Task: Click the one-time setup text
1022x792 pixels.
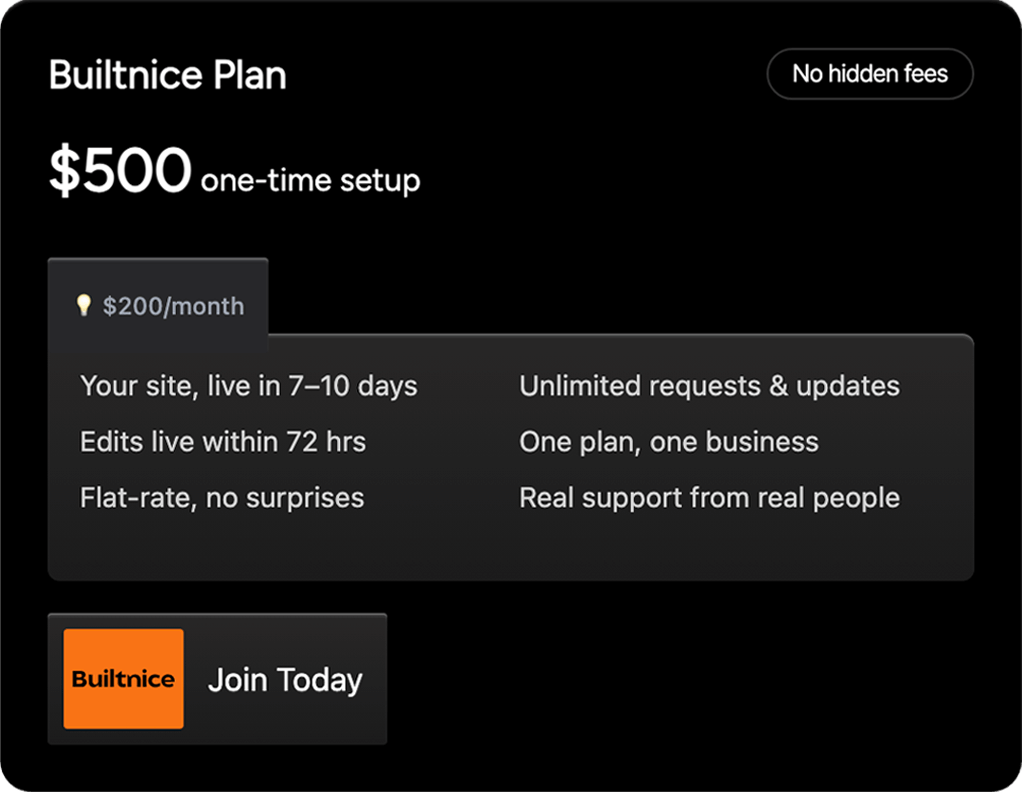Action: [310, 181]
